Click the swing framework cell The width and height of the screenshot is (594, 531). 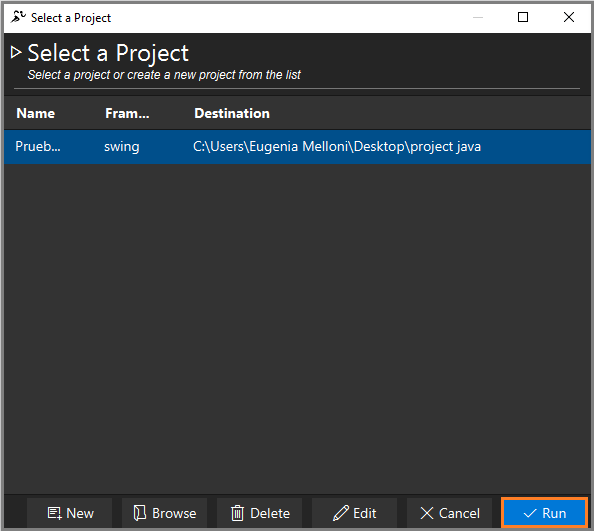click(x=122, y=147)
